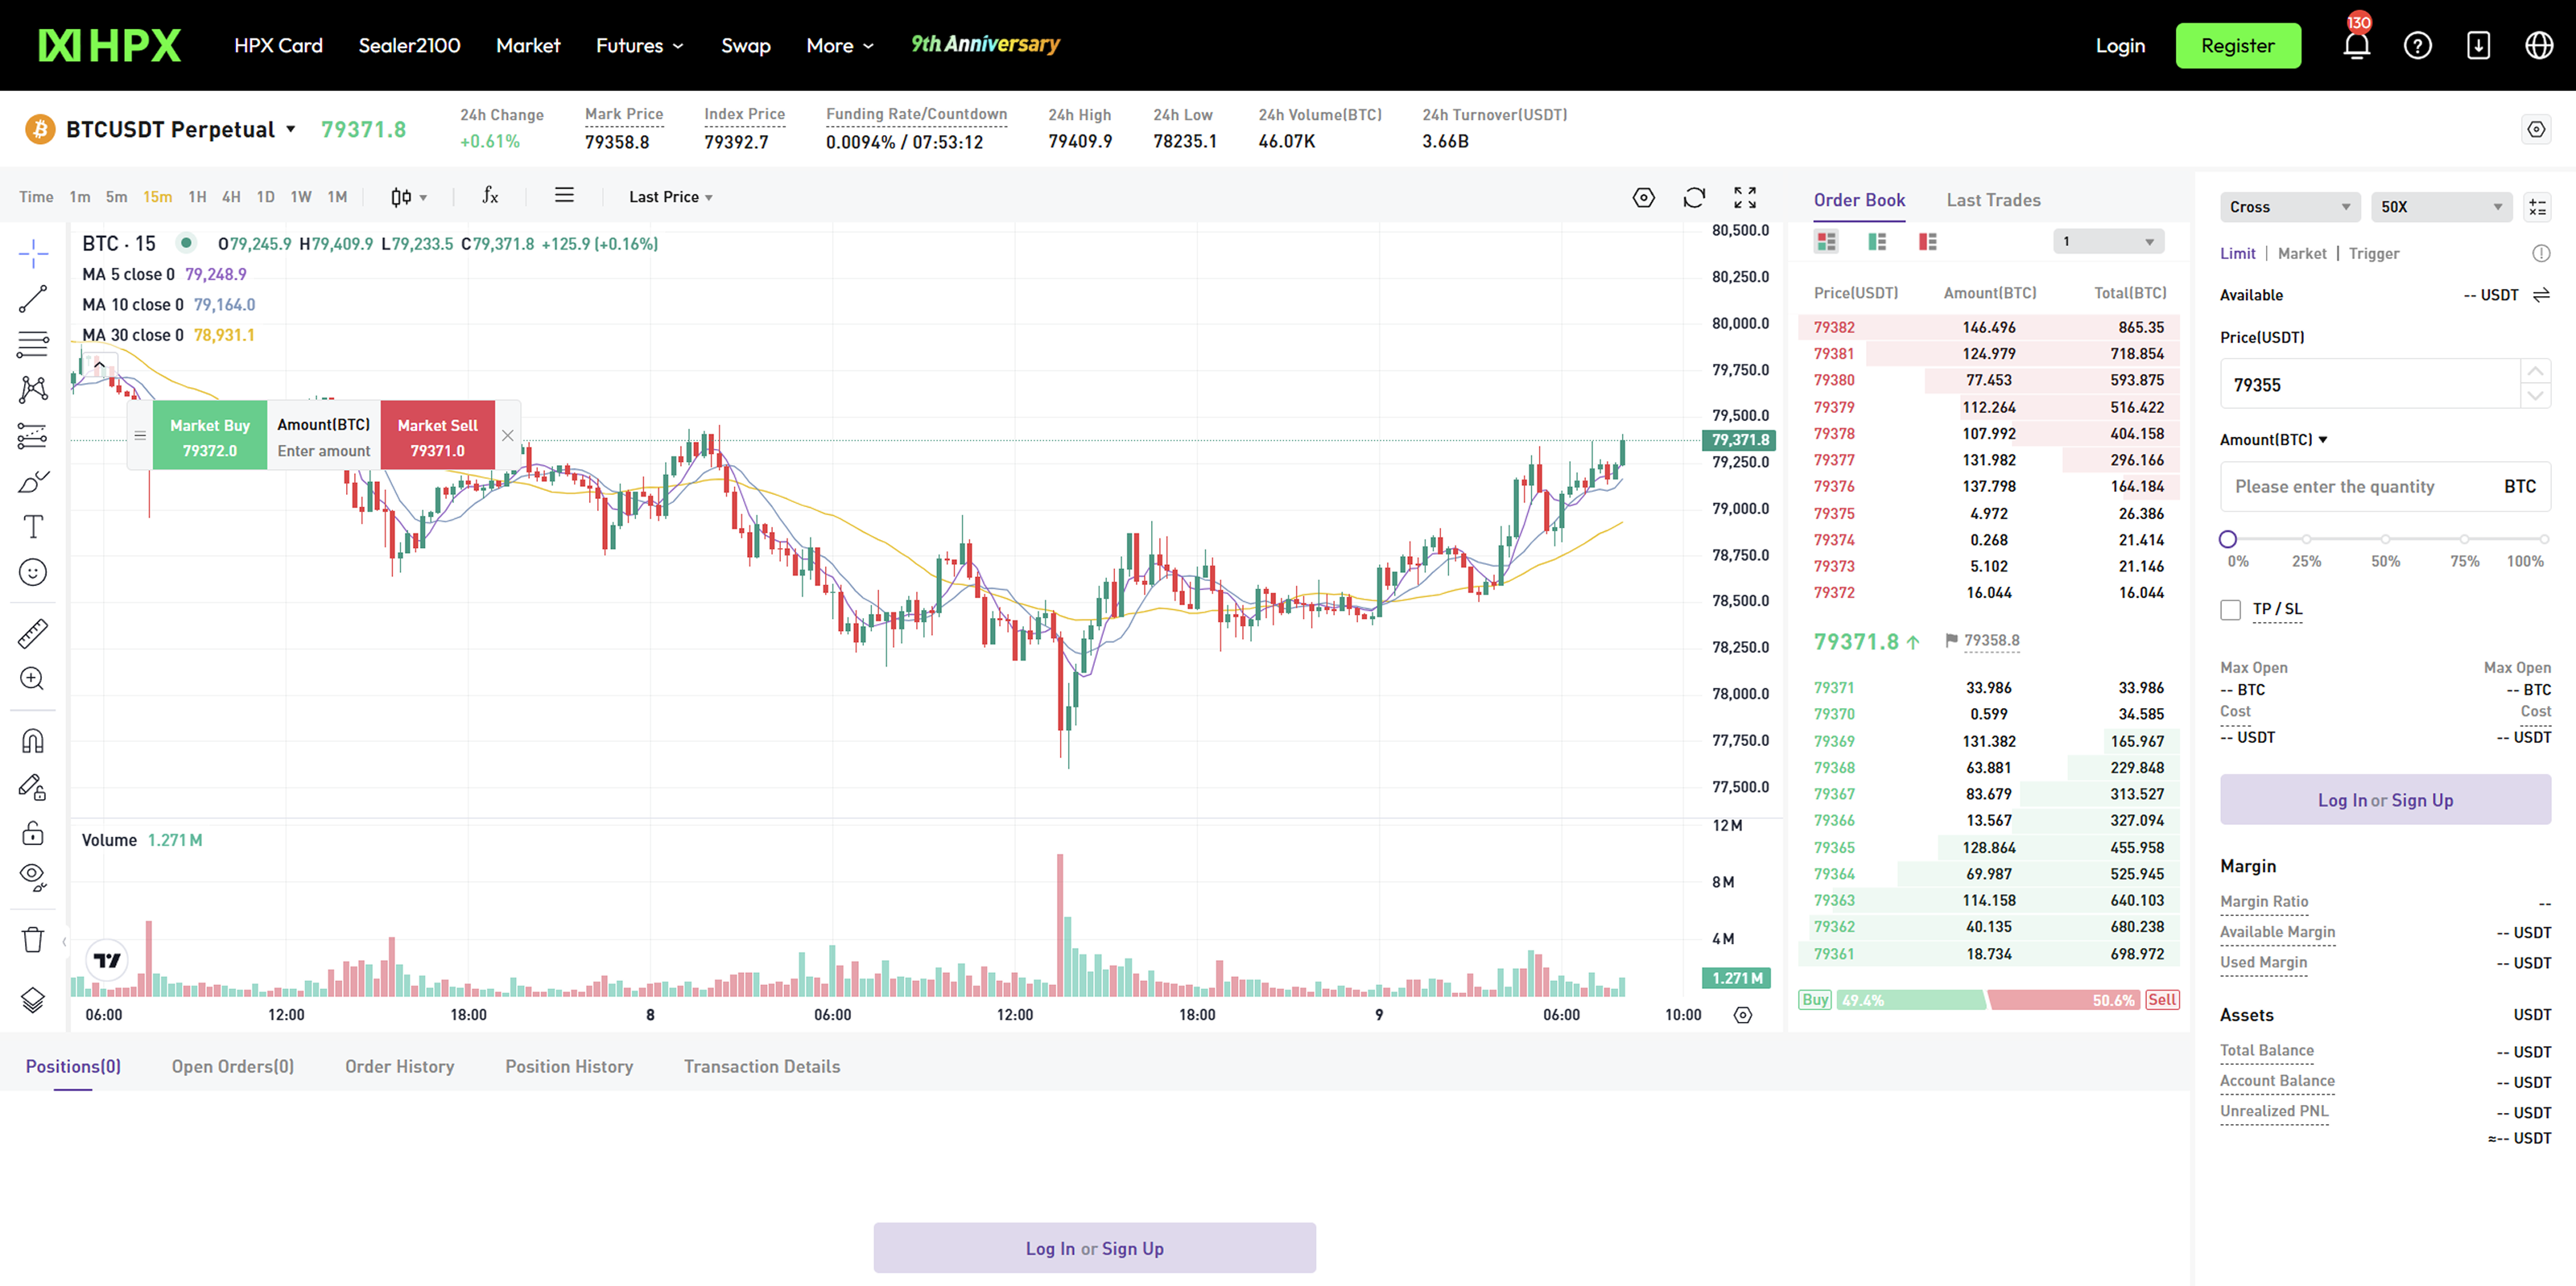This screenshot has width=2576, height=1286.
Task: Open chart layout lines menu
Action: (x=564, y=196)
